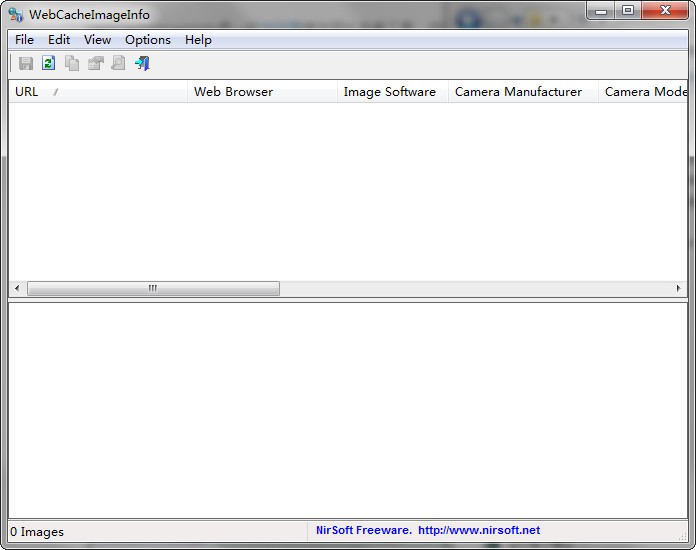Click the Image Software column header

click(392, 92)
